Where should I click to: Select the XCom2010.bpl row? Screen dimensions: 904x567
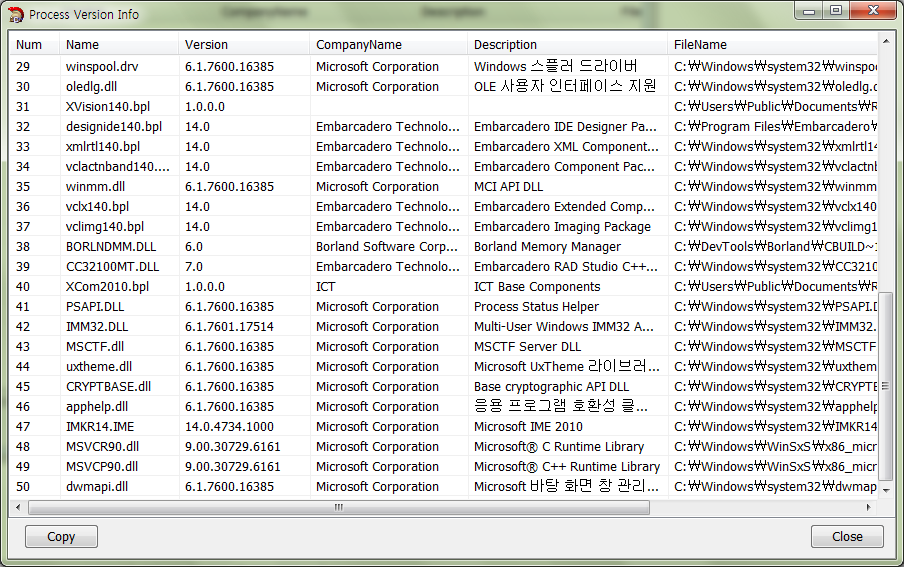pyautogui.click(x=444, y=287)
